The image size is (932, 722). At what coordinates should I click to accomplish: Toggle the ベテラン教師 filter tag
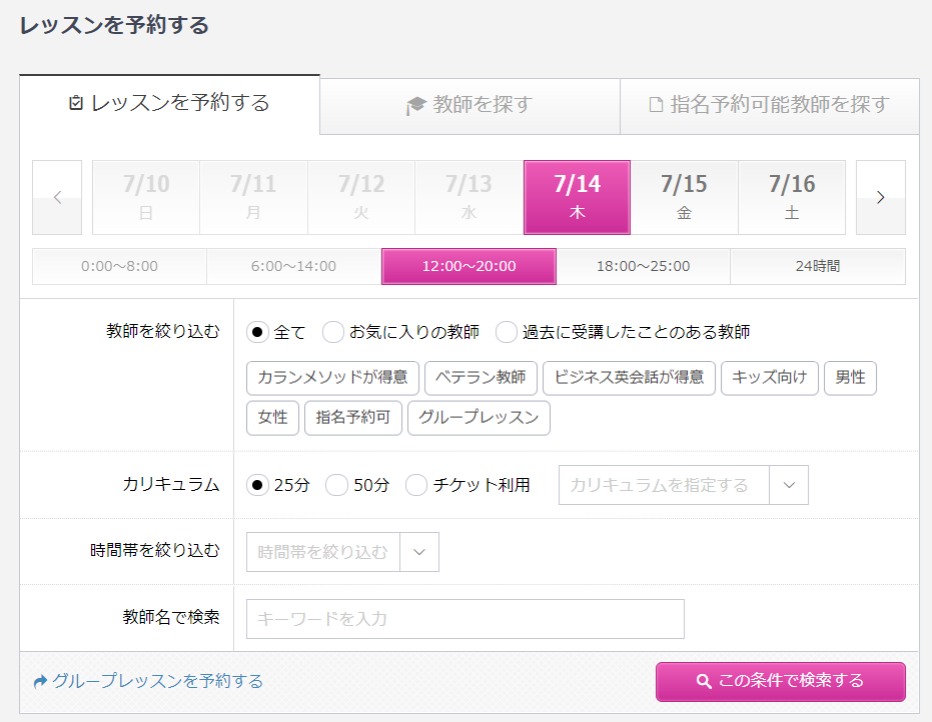(x=481, y=378)
